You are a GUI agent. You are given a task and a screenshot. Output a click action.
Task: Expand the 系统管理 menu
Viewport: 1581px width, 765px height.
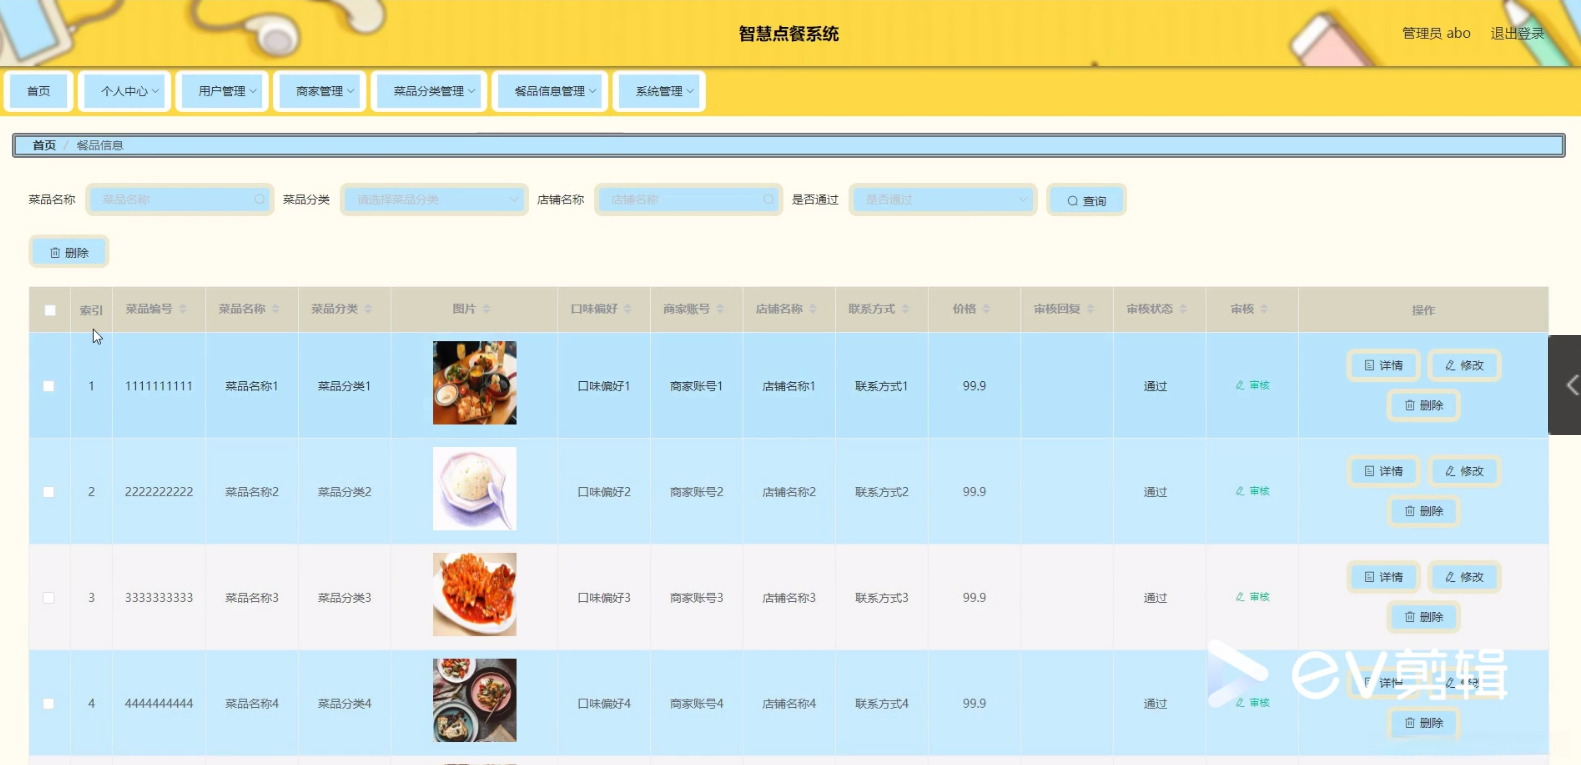(660, 91)
